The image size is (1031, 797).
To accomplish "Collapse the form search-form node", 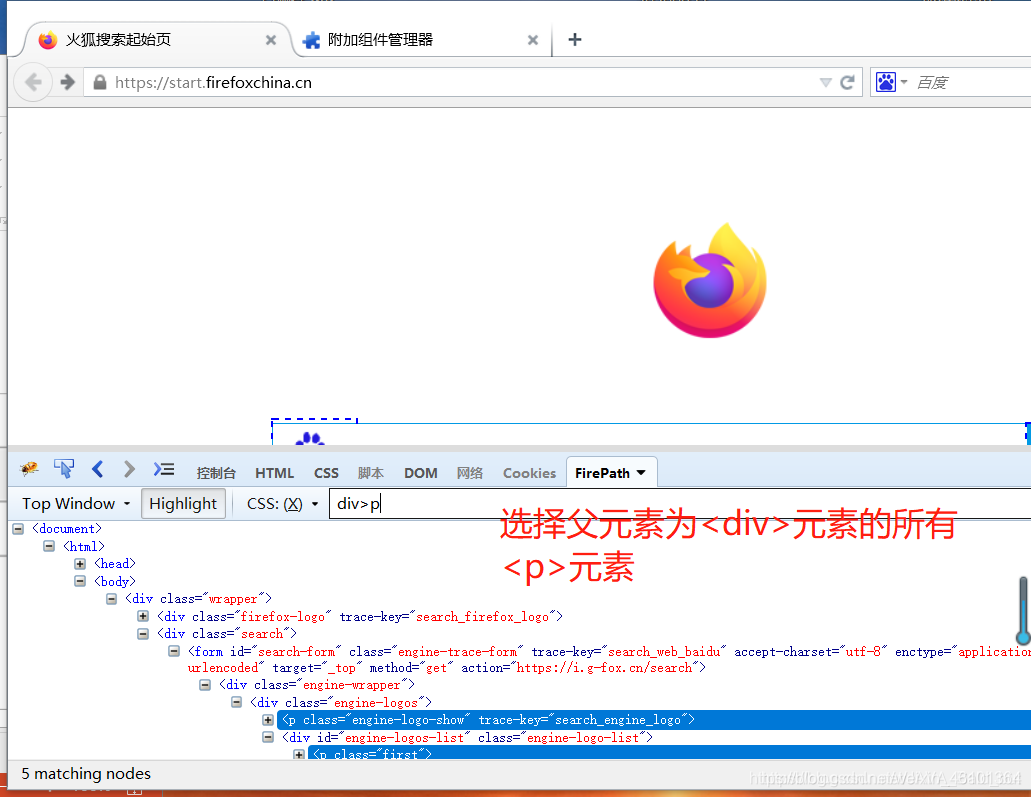I will [174, 651].
